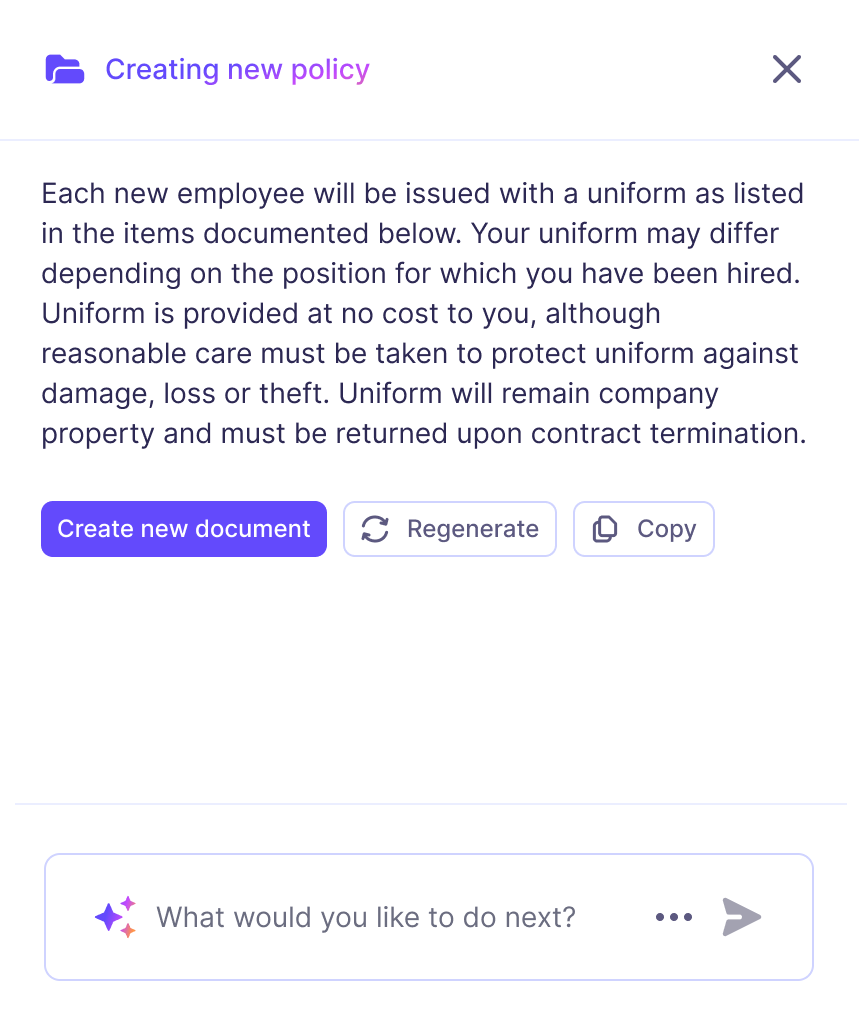Click the Create new document button
Image resolution: width=859 pixels, height=1032 pixels.
pyautogui.click(x=184, y=529)
